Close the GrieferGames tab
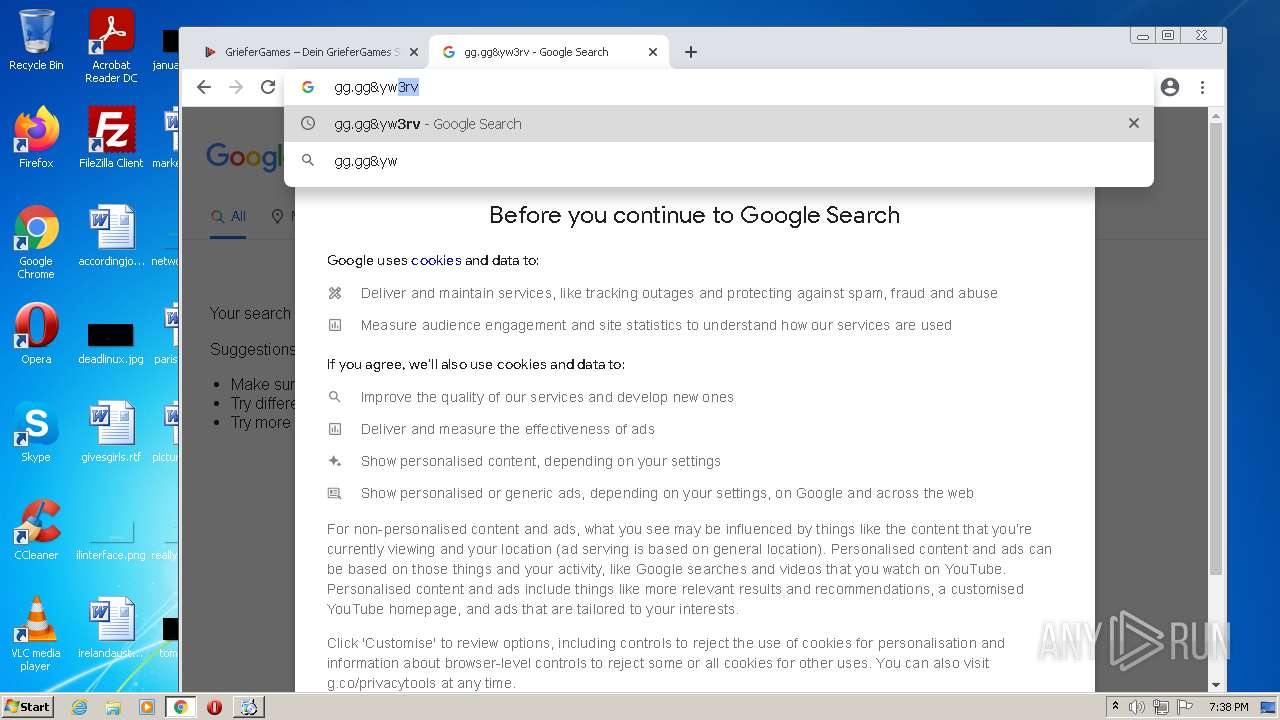 (x=414, y=52)
